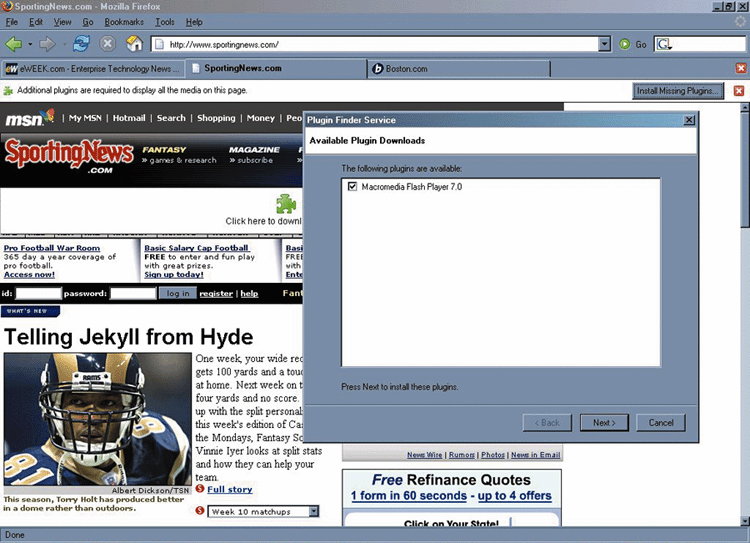Open the Tools menu

click(x=165, y=22)
